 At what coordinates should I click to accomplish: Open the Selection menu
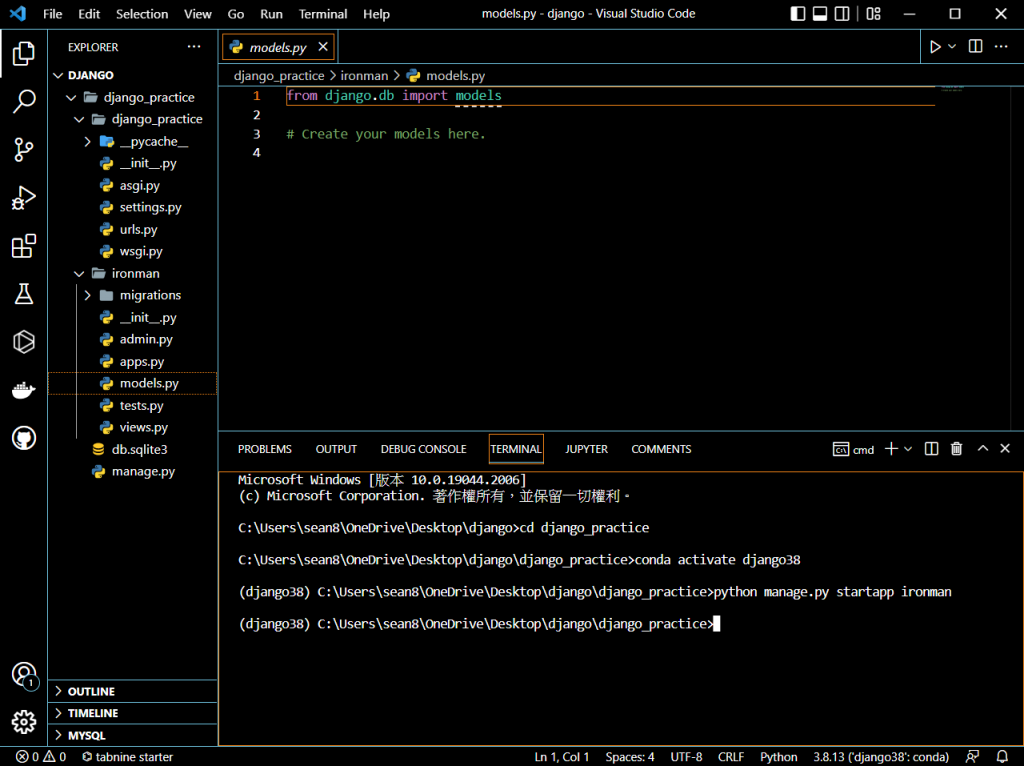point(142,14)
